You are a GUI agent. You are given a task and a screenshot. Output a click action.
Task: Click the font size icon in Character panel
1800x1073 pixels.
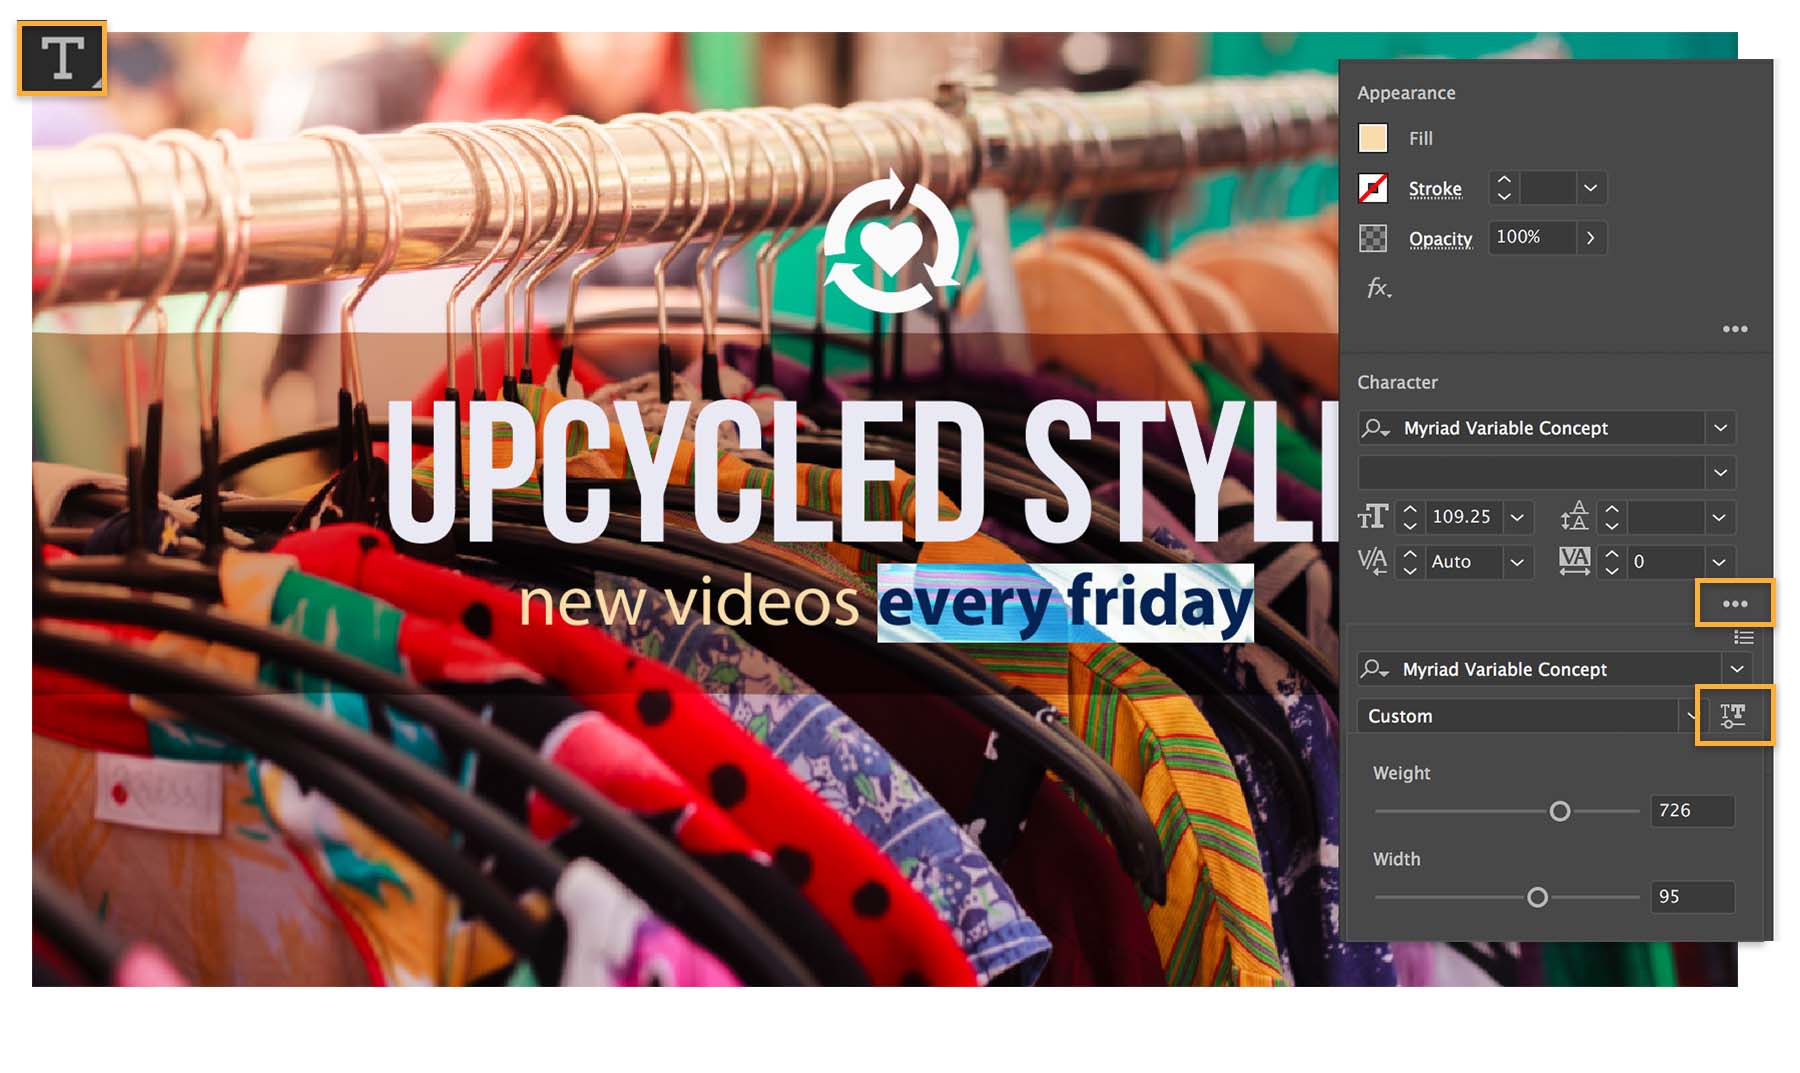pyautogui.click(x=1373, y=517)
